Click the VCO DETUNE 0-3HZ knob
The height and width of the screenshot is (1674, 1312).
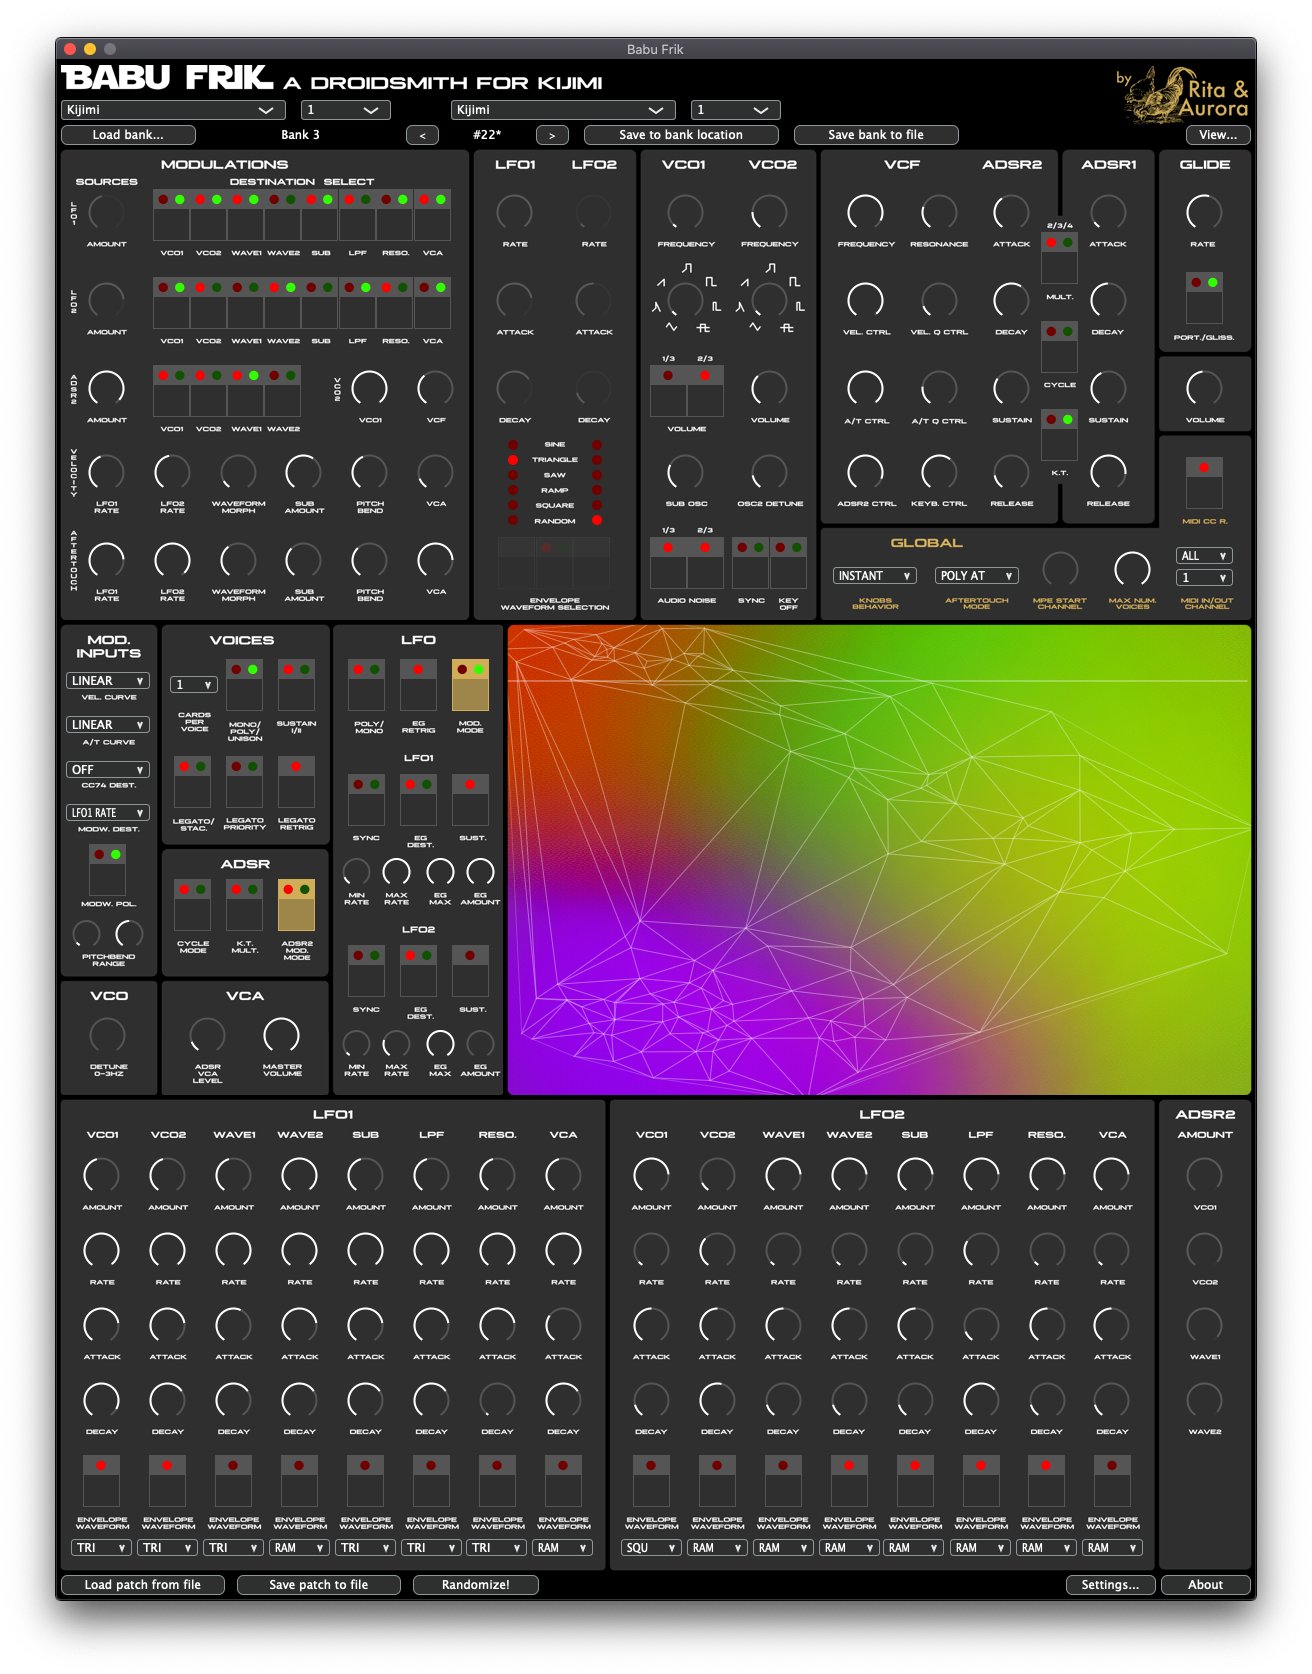[x=108, y=1036]
